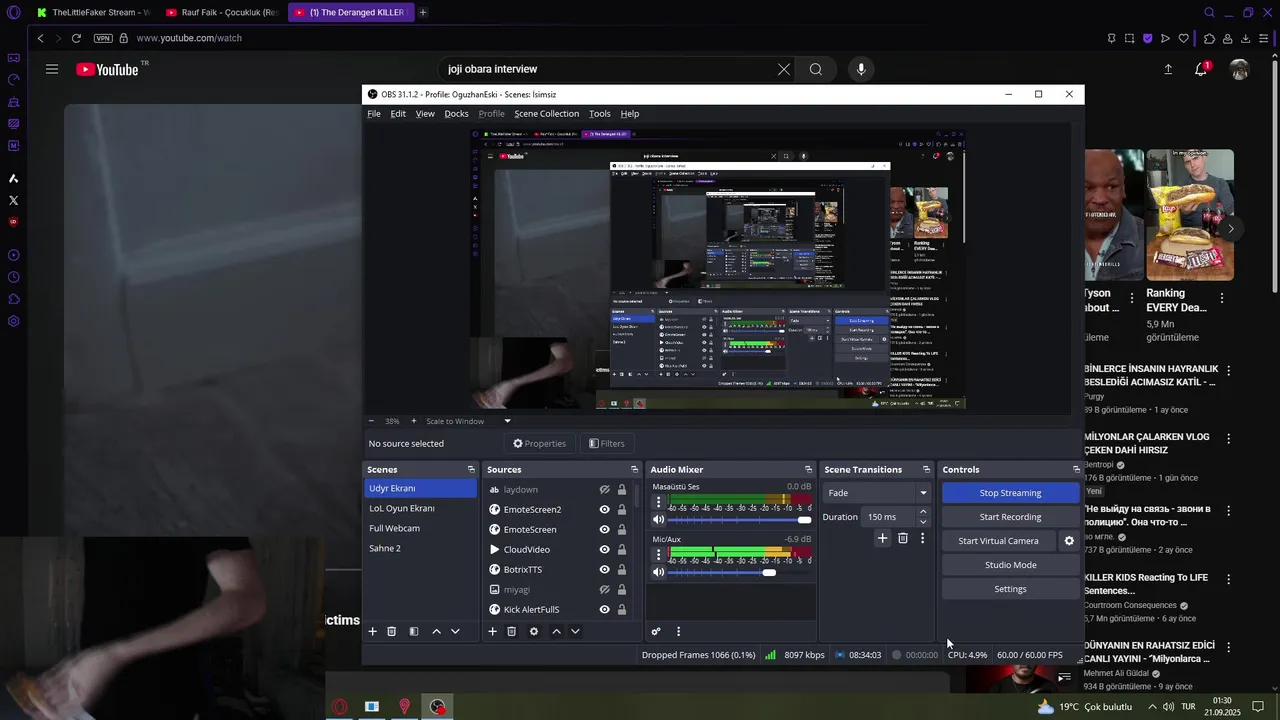
Task: Enable Studio Mode
Action: (x=1010, y=565)
